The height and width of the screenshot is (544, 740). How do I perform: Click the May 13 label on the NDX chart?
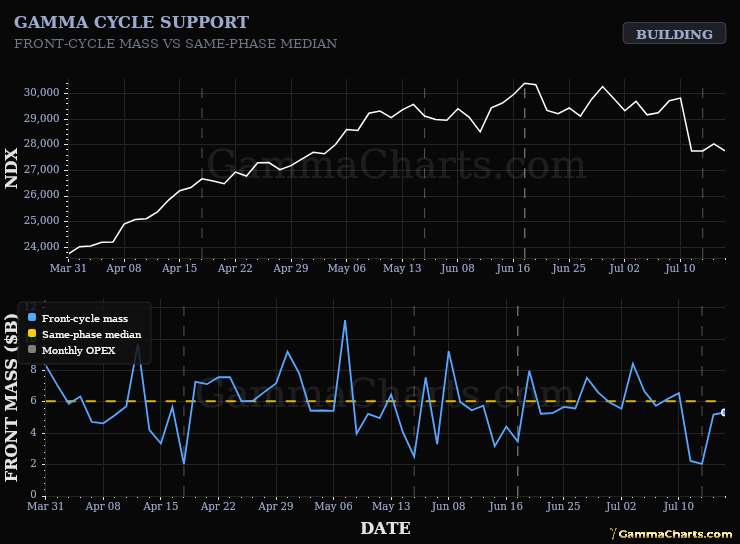pyautogui.click(x=402, y=268)
